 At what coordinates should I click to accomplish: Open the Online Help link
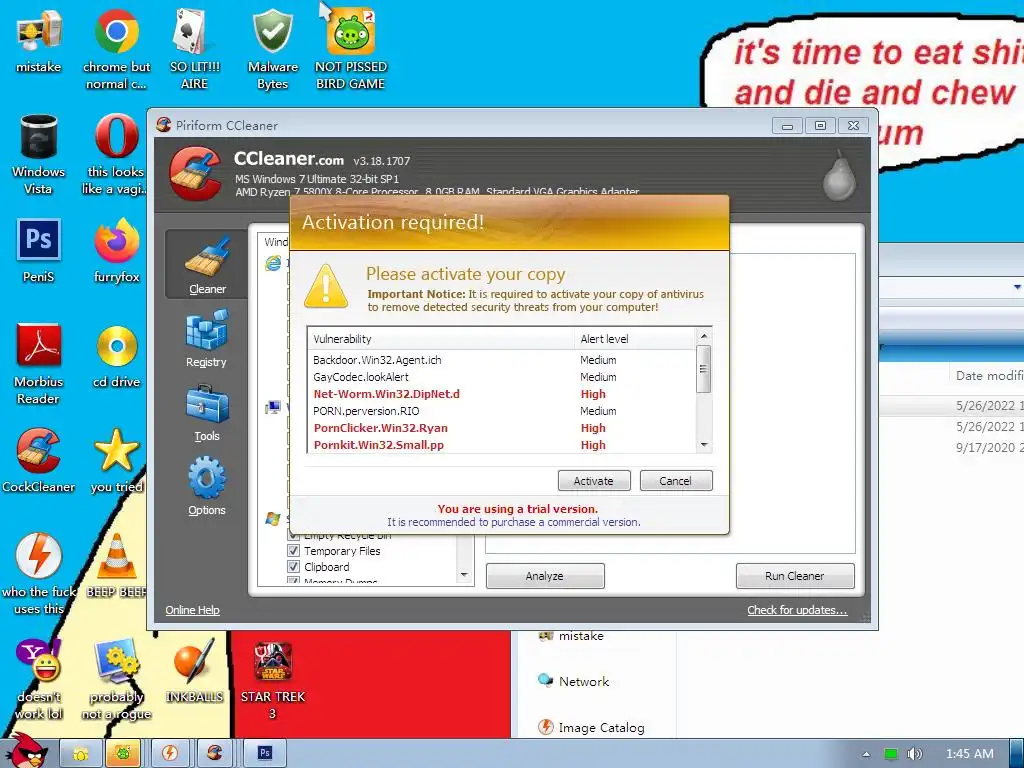point(192,610)
